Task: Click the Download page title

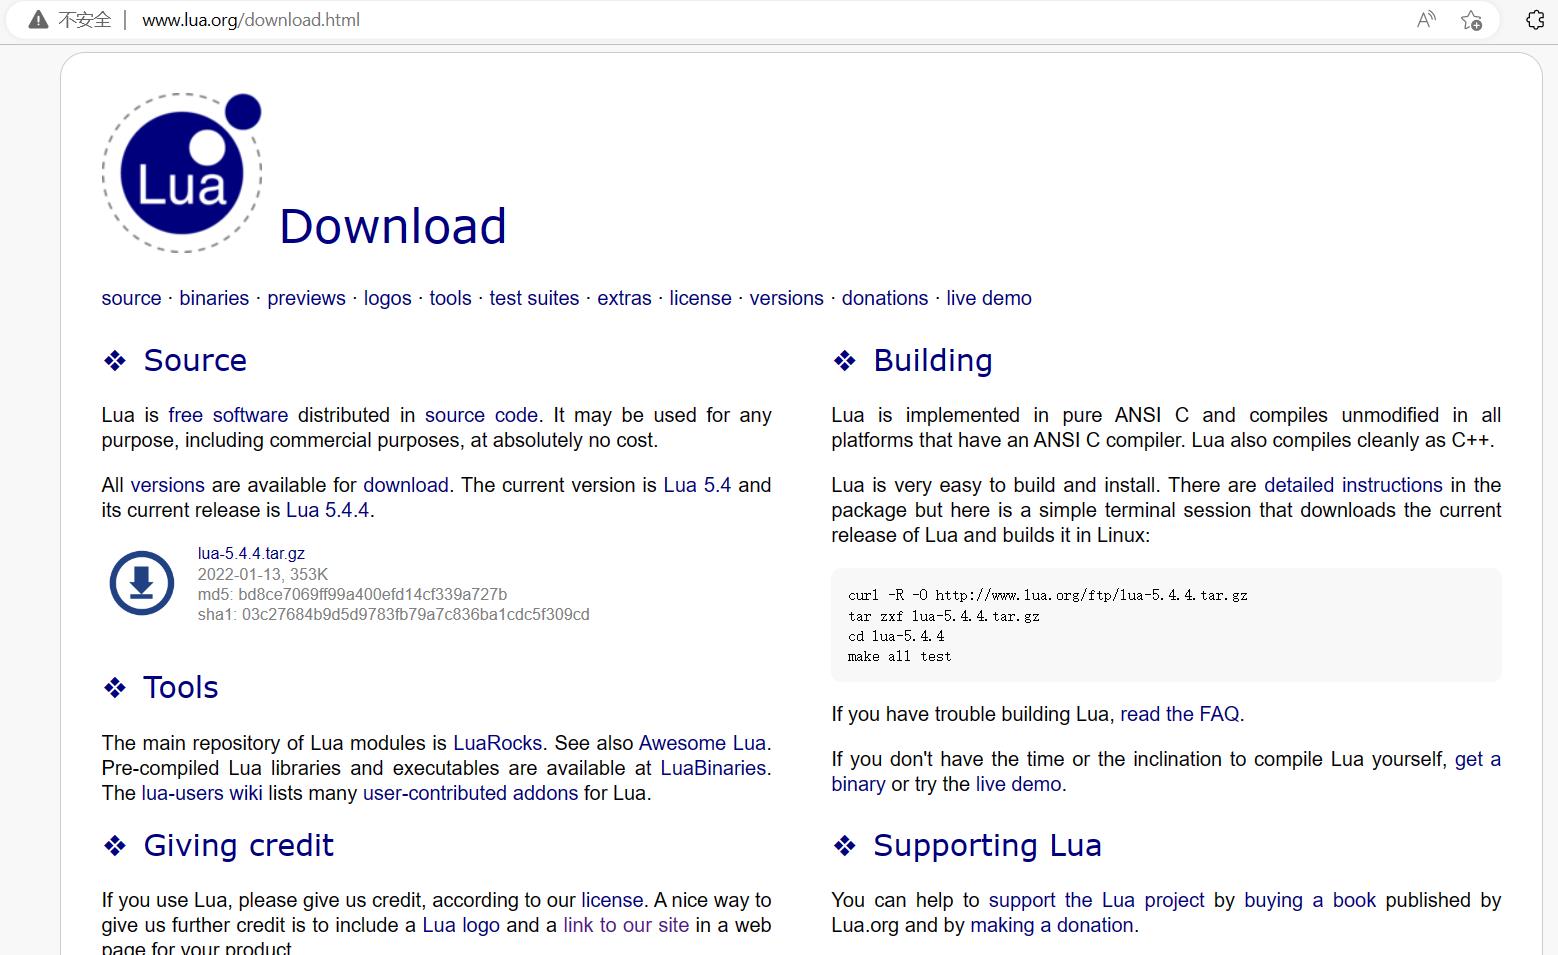Action: coord(393,226)
